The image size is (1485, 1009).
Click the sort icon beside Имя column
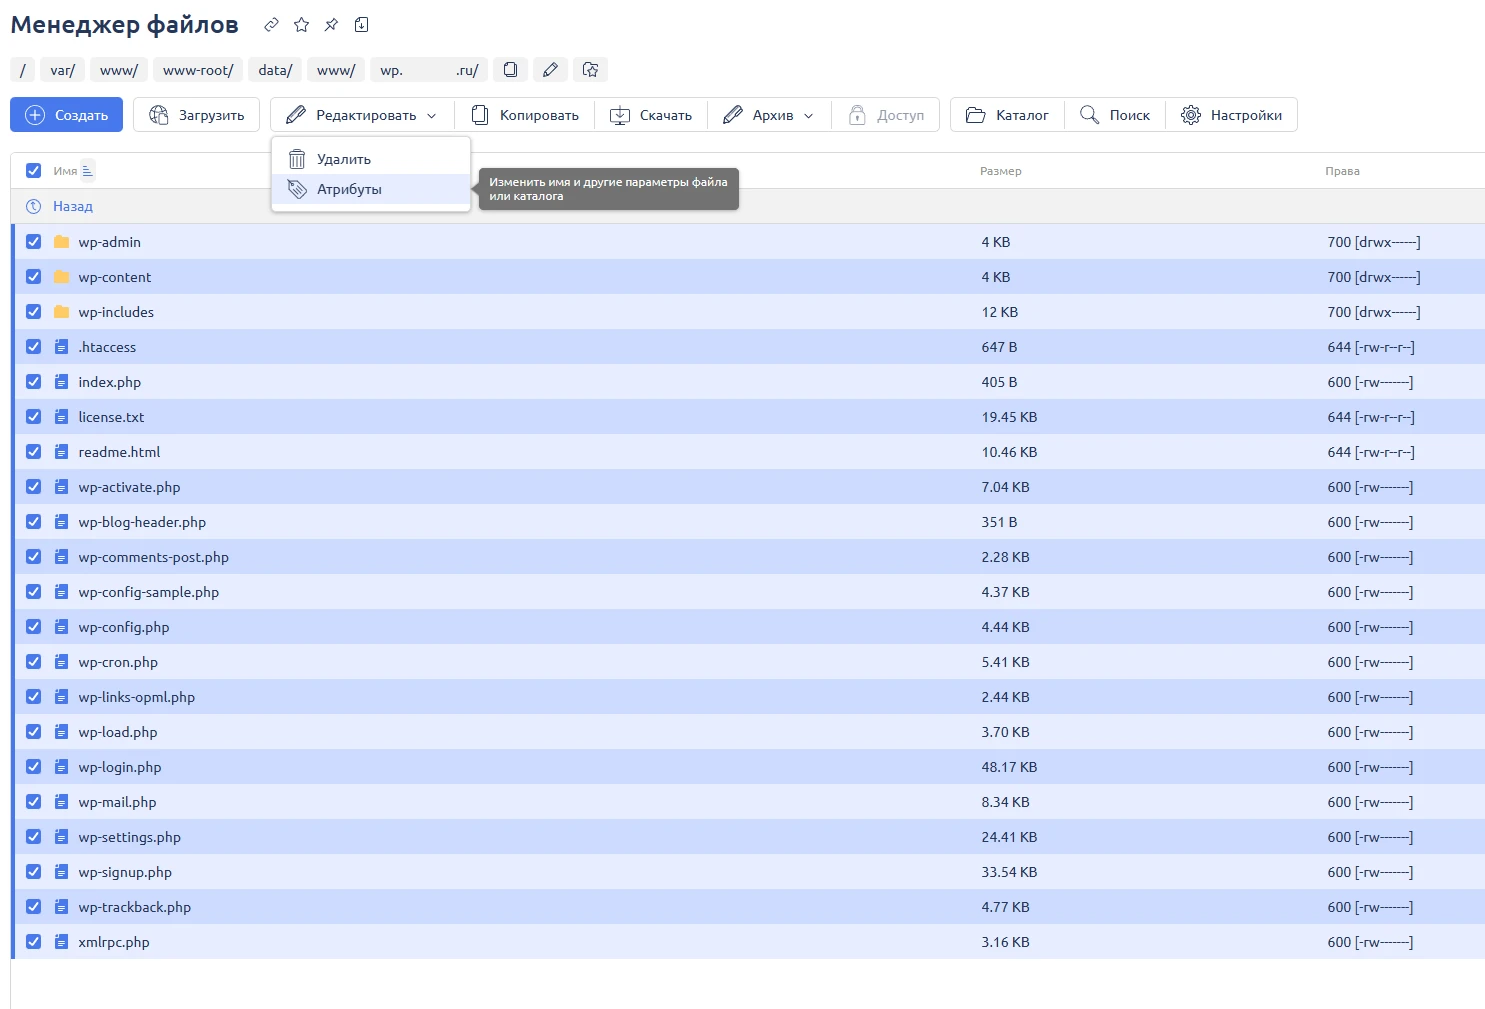pos(88,171)
